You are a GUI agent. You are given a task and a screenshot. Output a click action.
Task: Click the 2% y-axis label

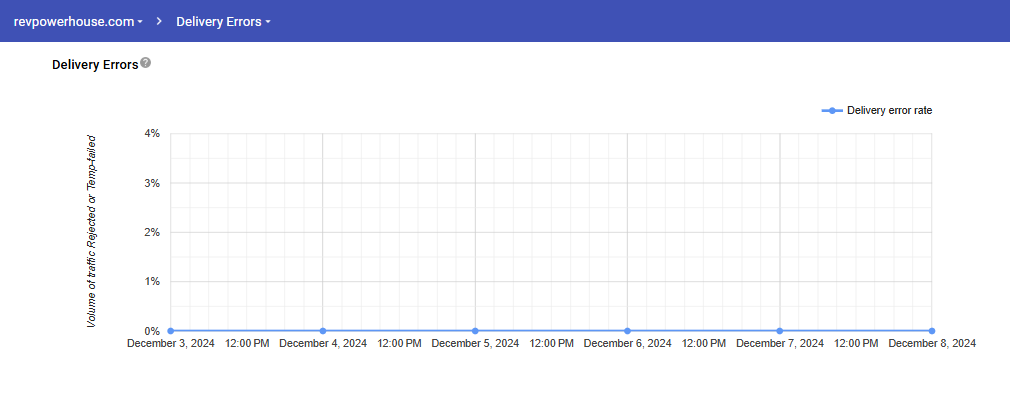click(x=152, y=232)
